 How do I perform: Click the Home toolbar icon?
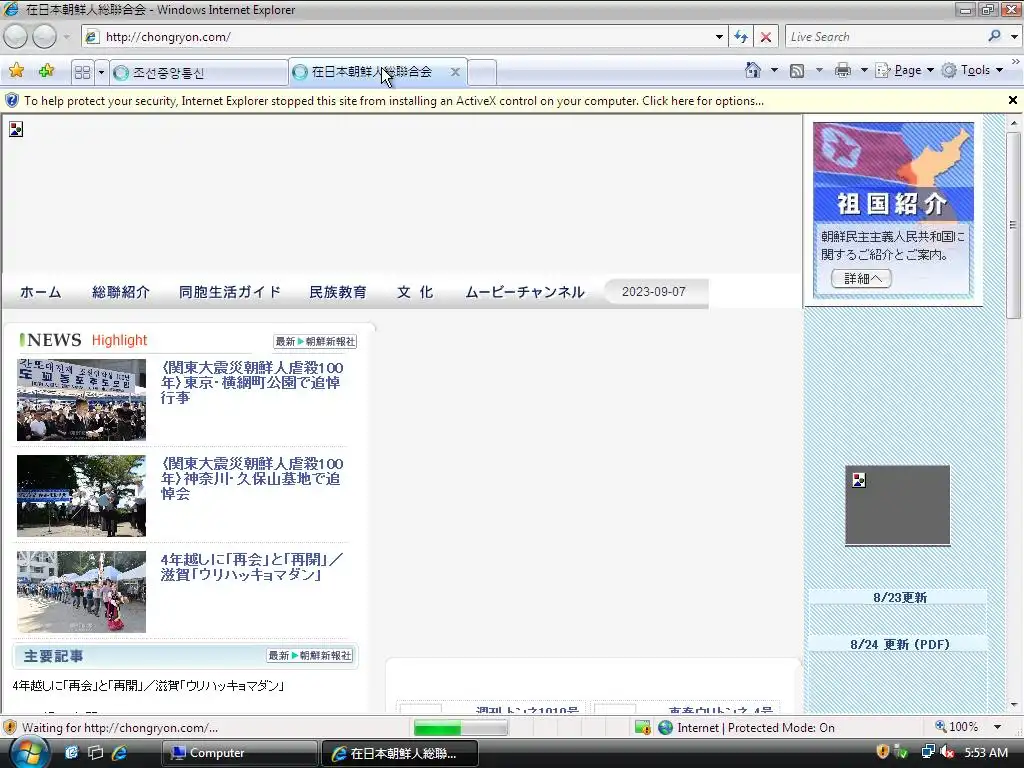[x=753, y=70]
